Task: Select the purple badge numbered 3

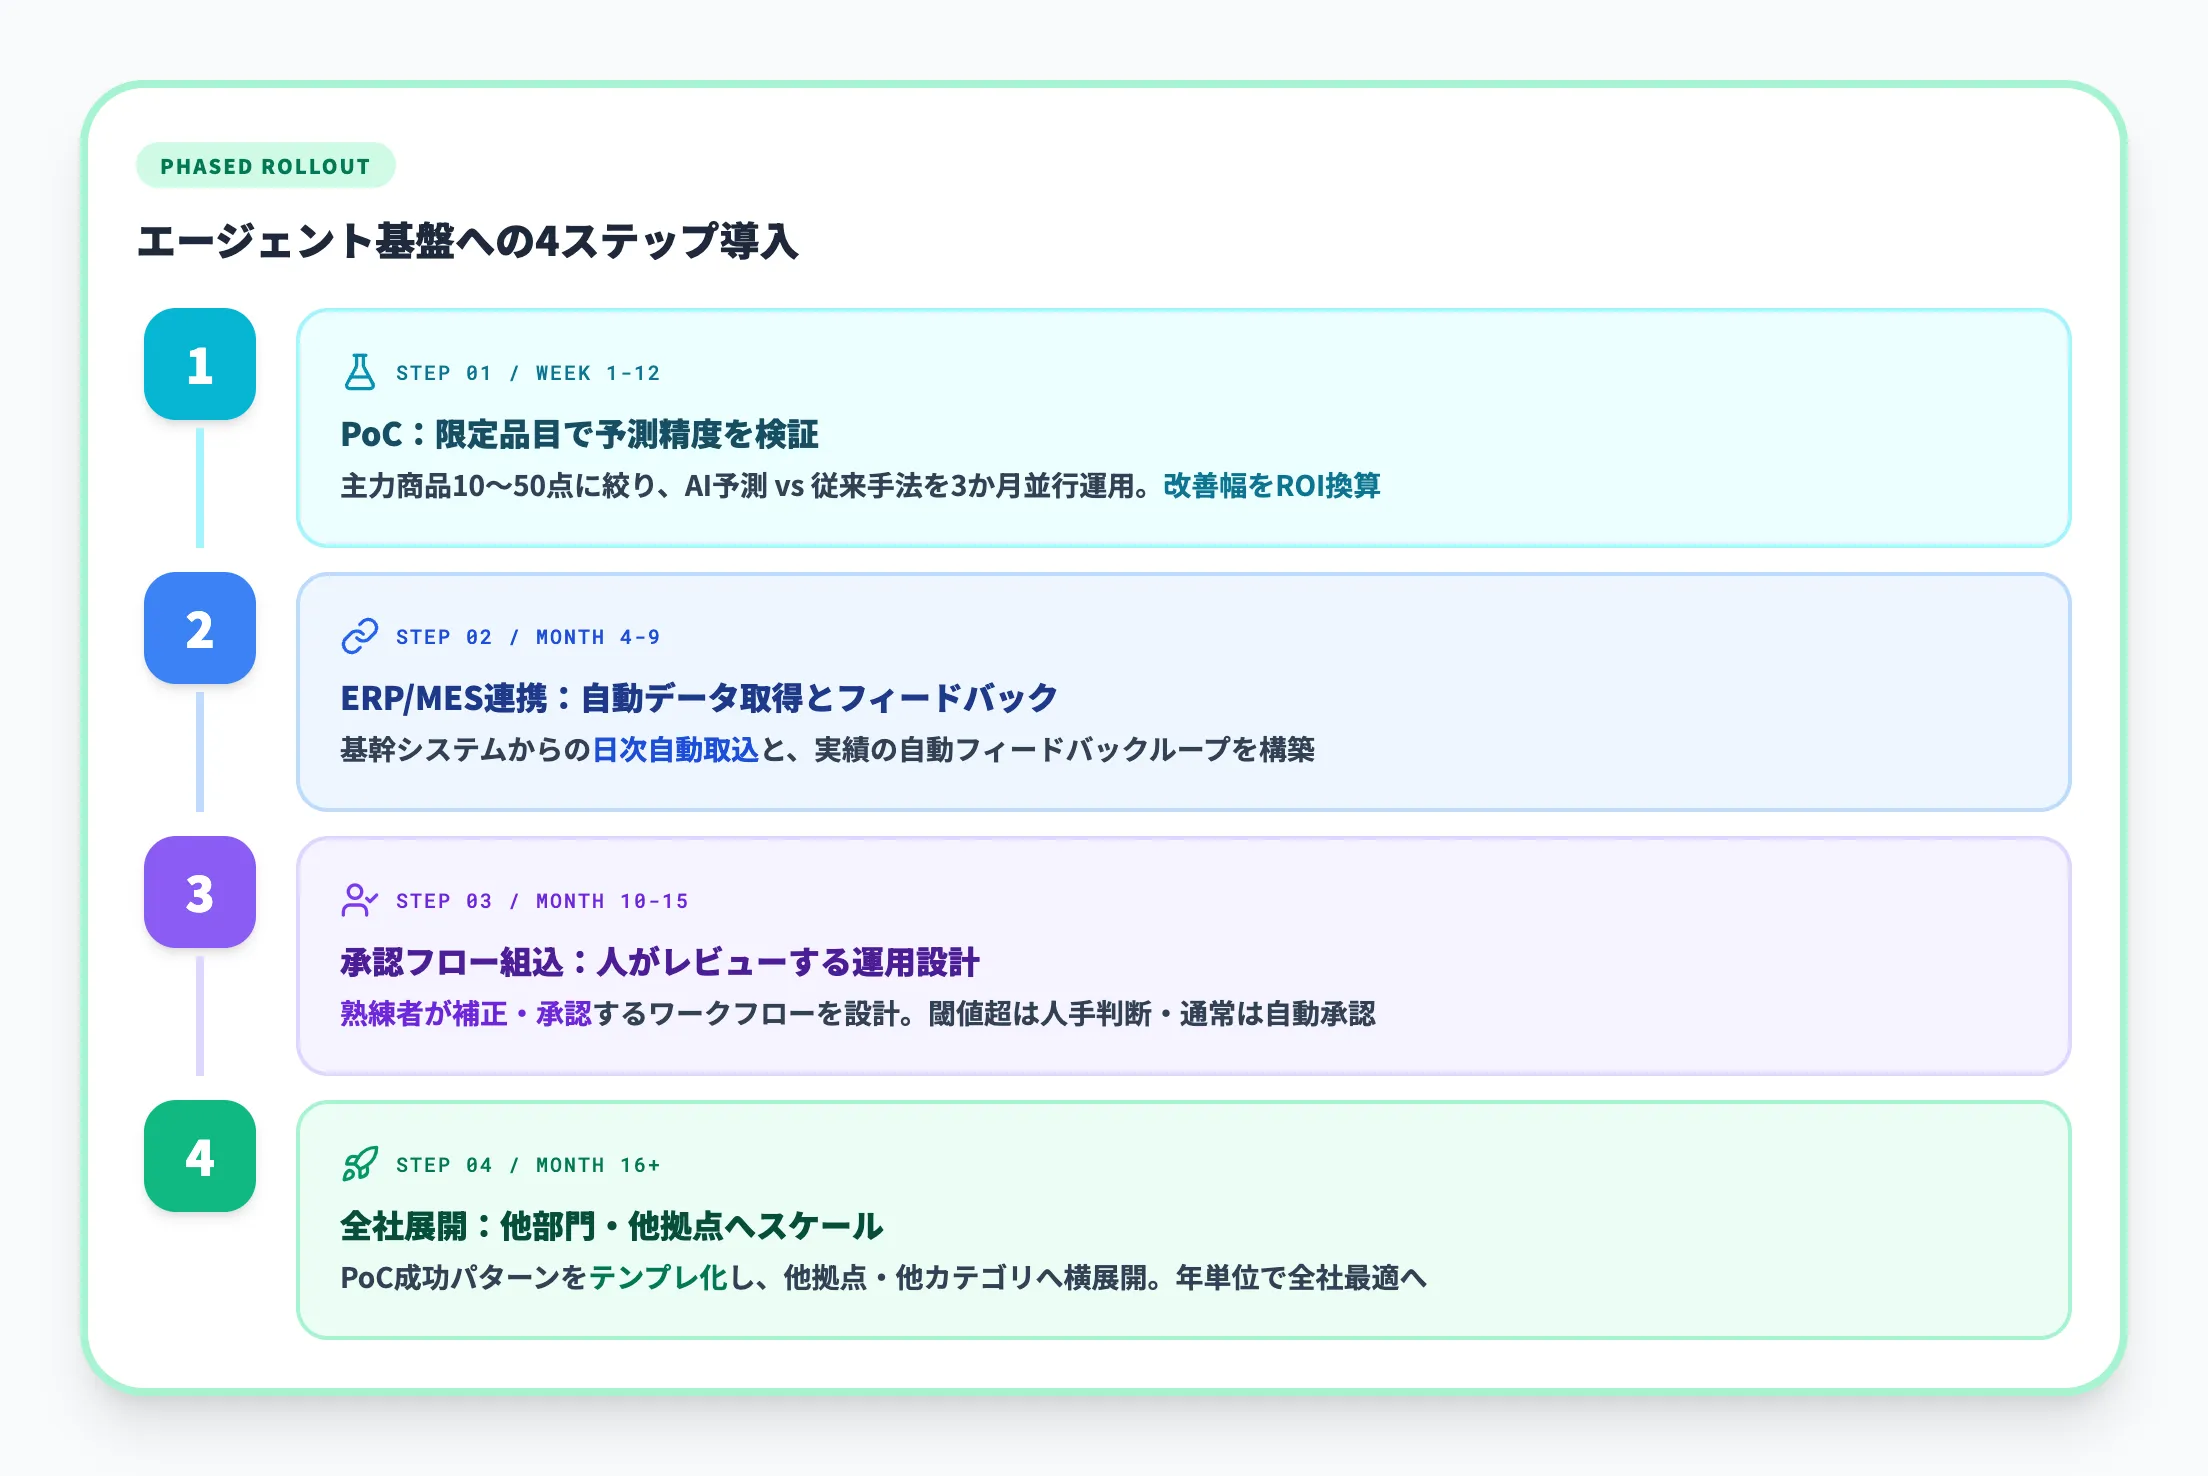Action: [200, 893]
